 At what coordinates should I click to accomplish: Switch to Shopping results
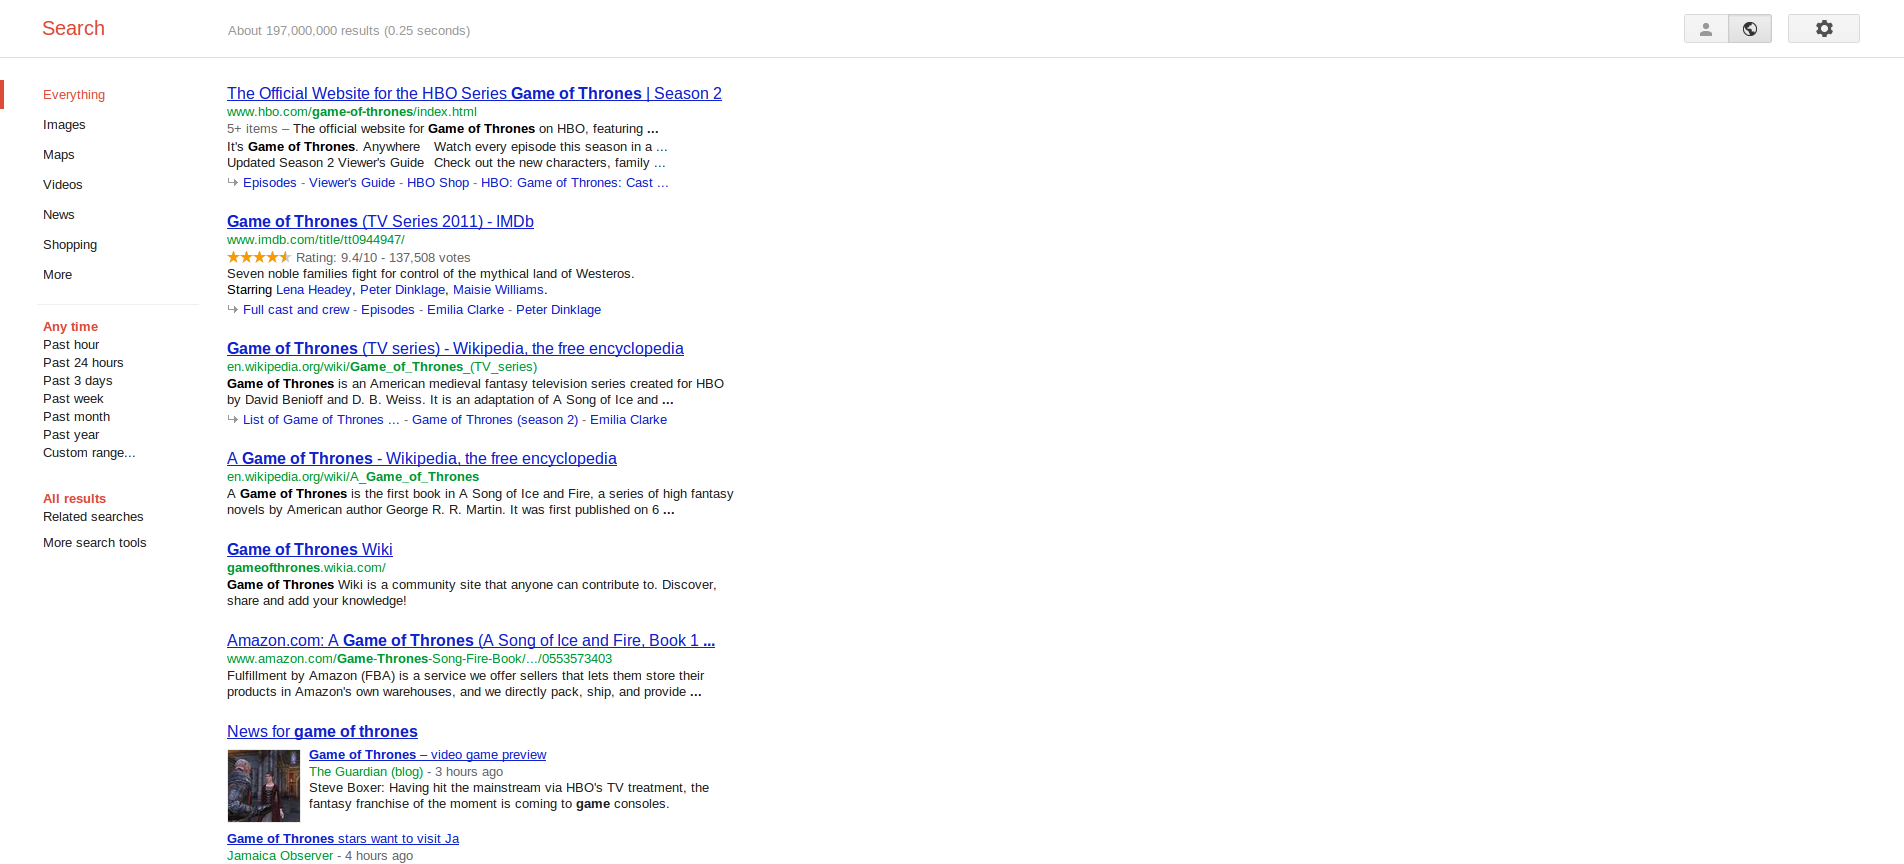tap(70, 245)
